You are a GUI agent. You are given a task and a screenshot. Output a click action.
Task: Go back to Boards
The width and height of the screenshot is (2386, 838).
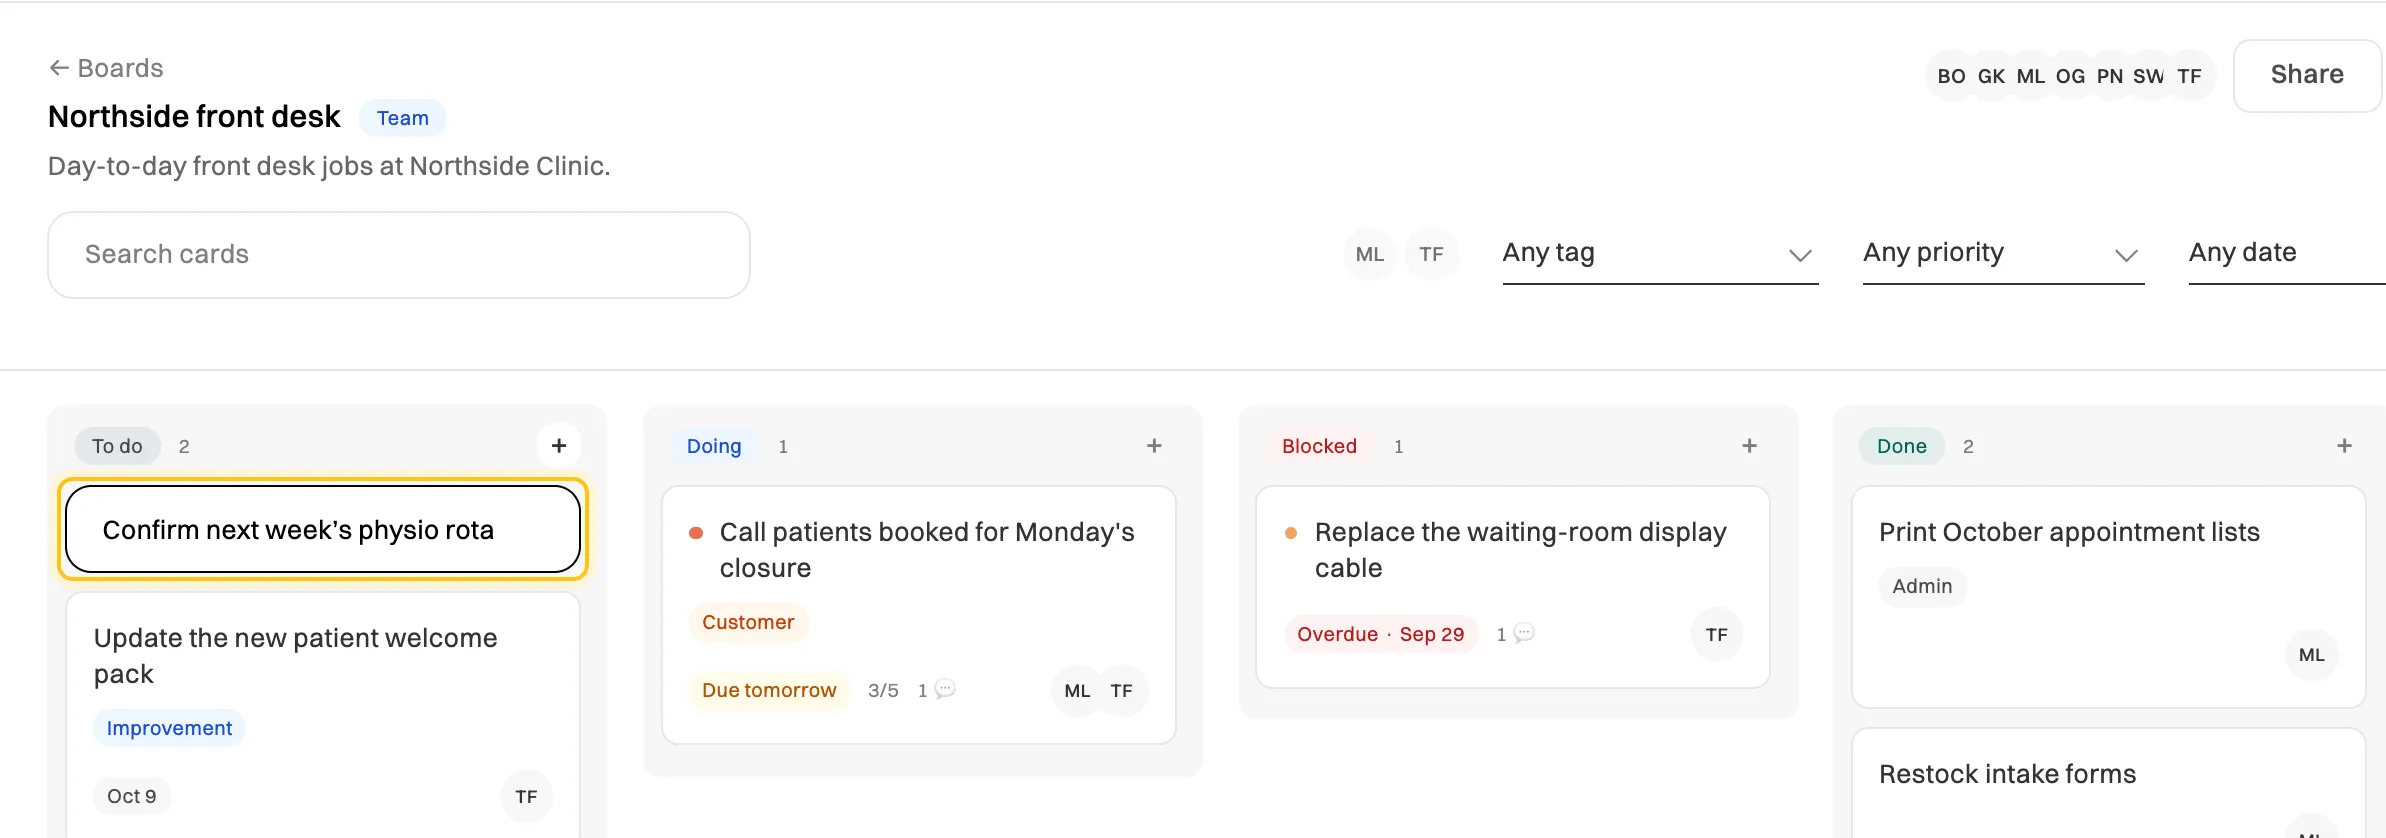pyautogui.click(x=106, y=68)
